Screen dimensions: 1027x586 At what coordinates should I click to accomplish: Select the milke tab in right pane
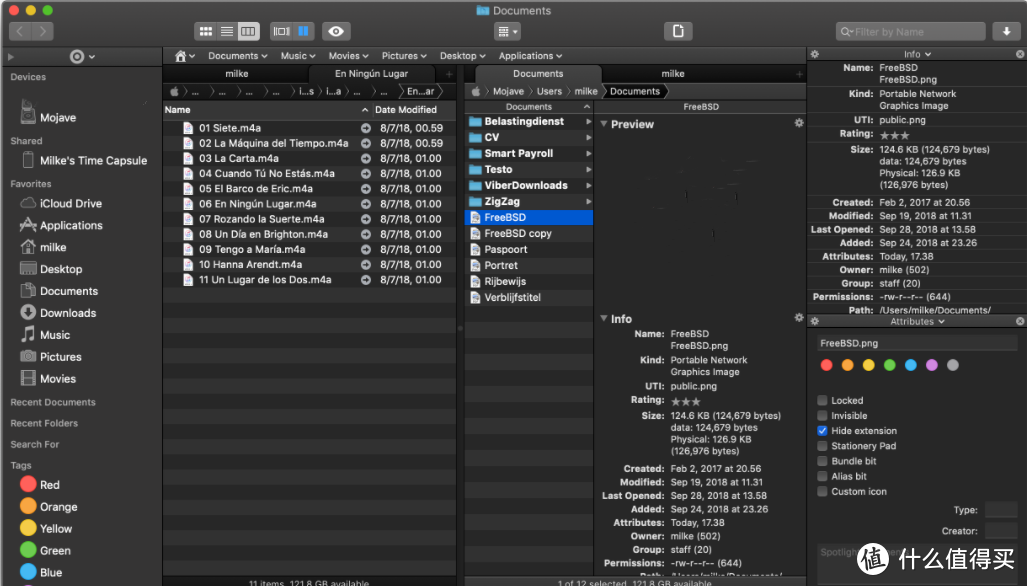673,73
